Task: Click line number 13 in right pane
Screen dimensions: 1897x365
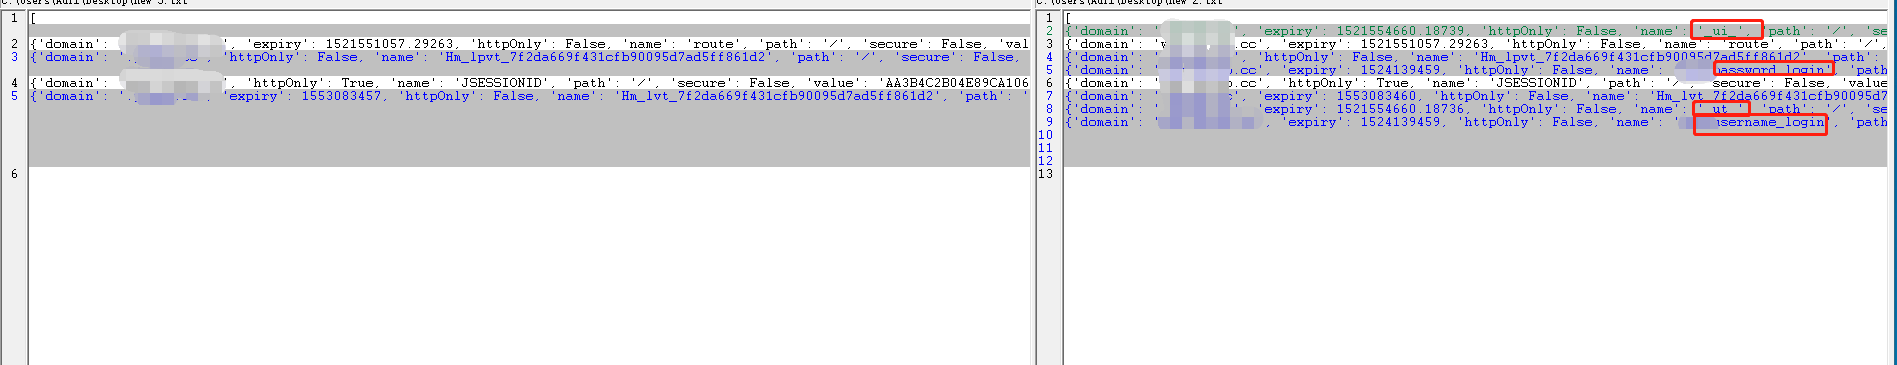Action: 1045,174
